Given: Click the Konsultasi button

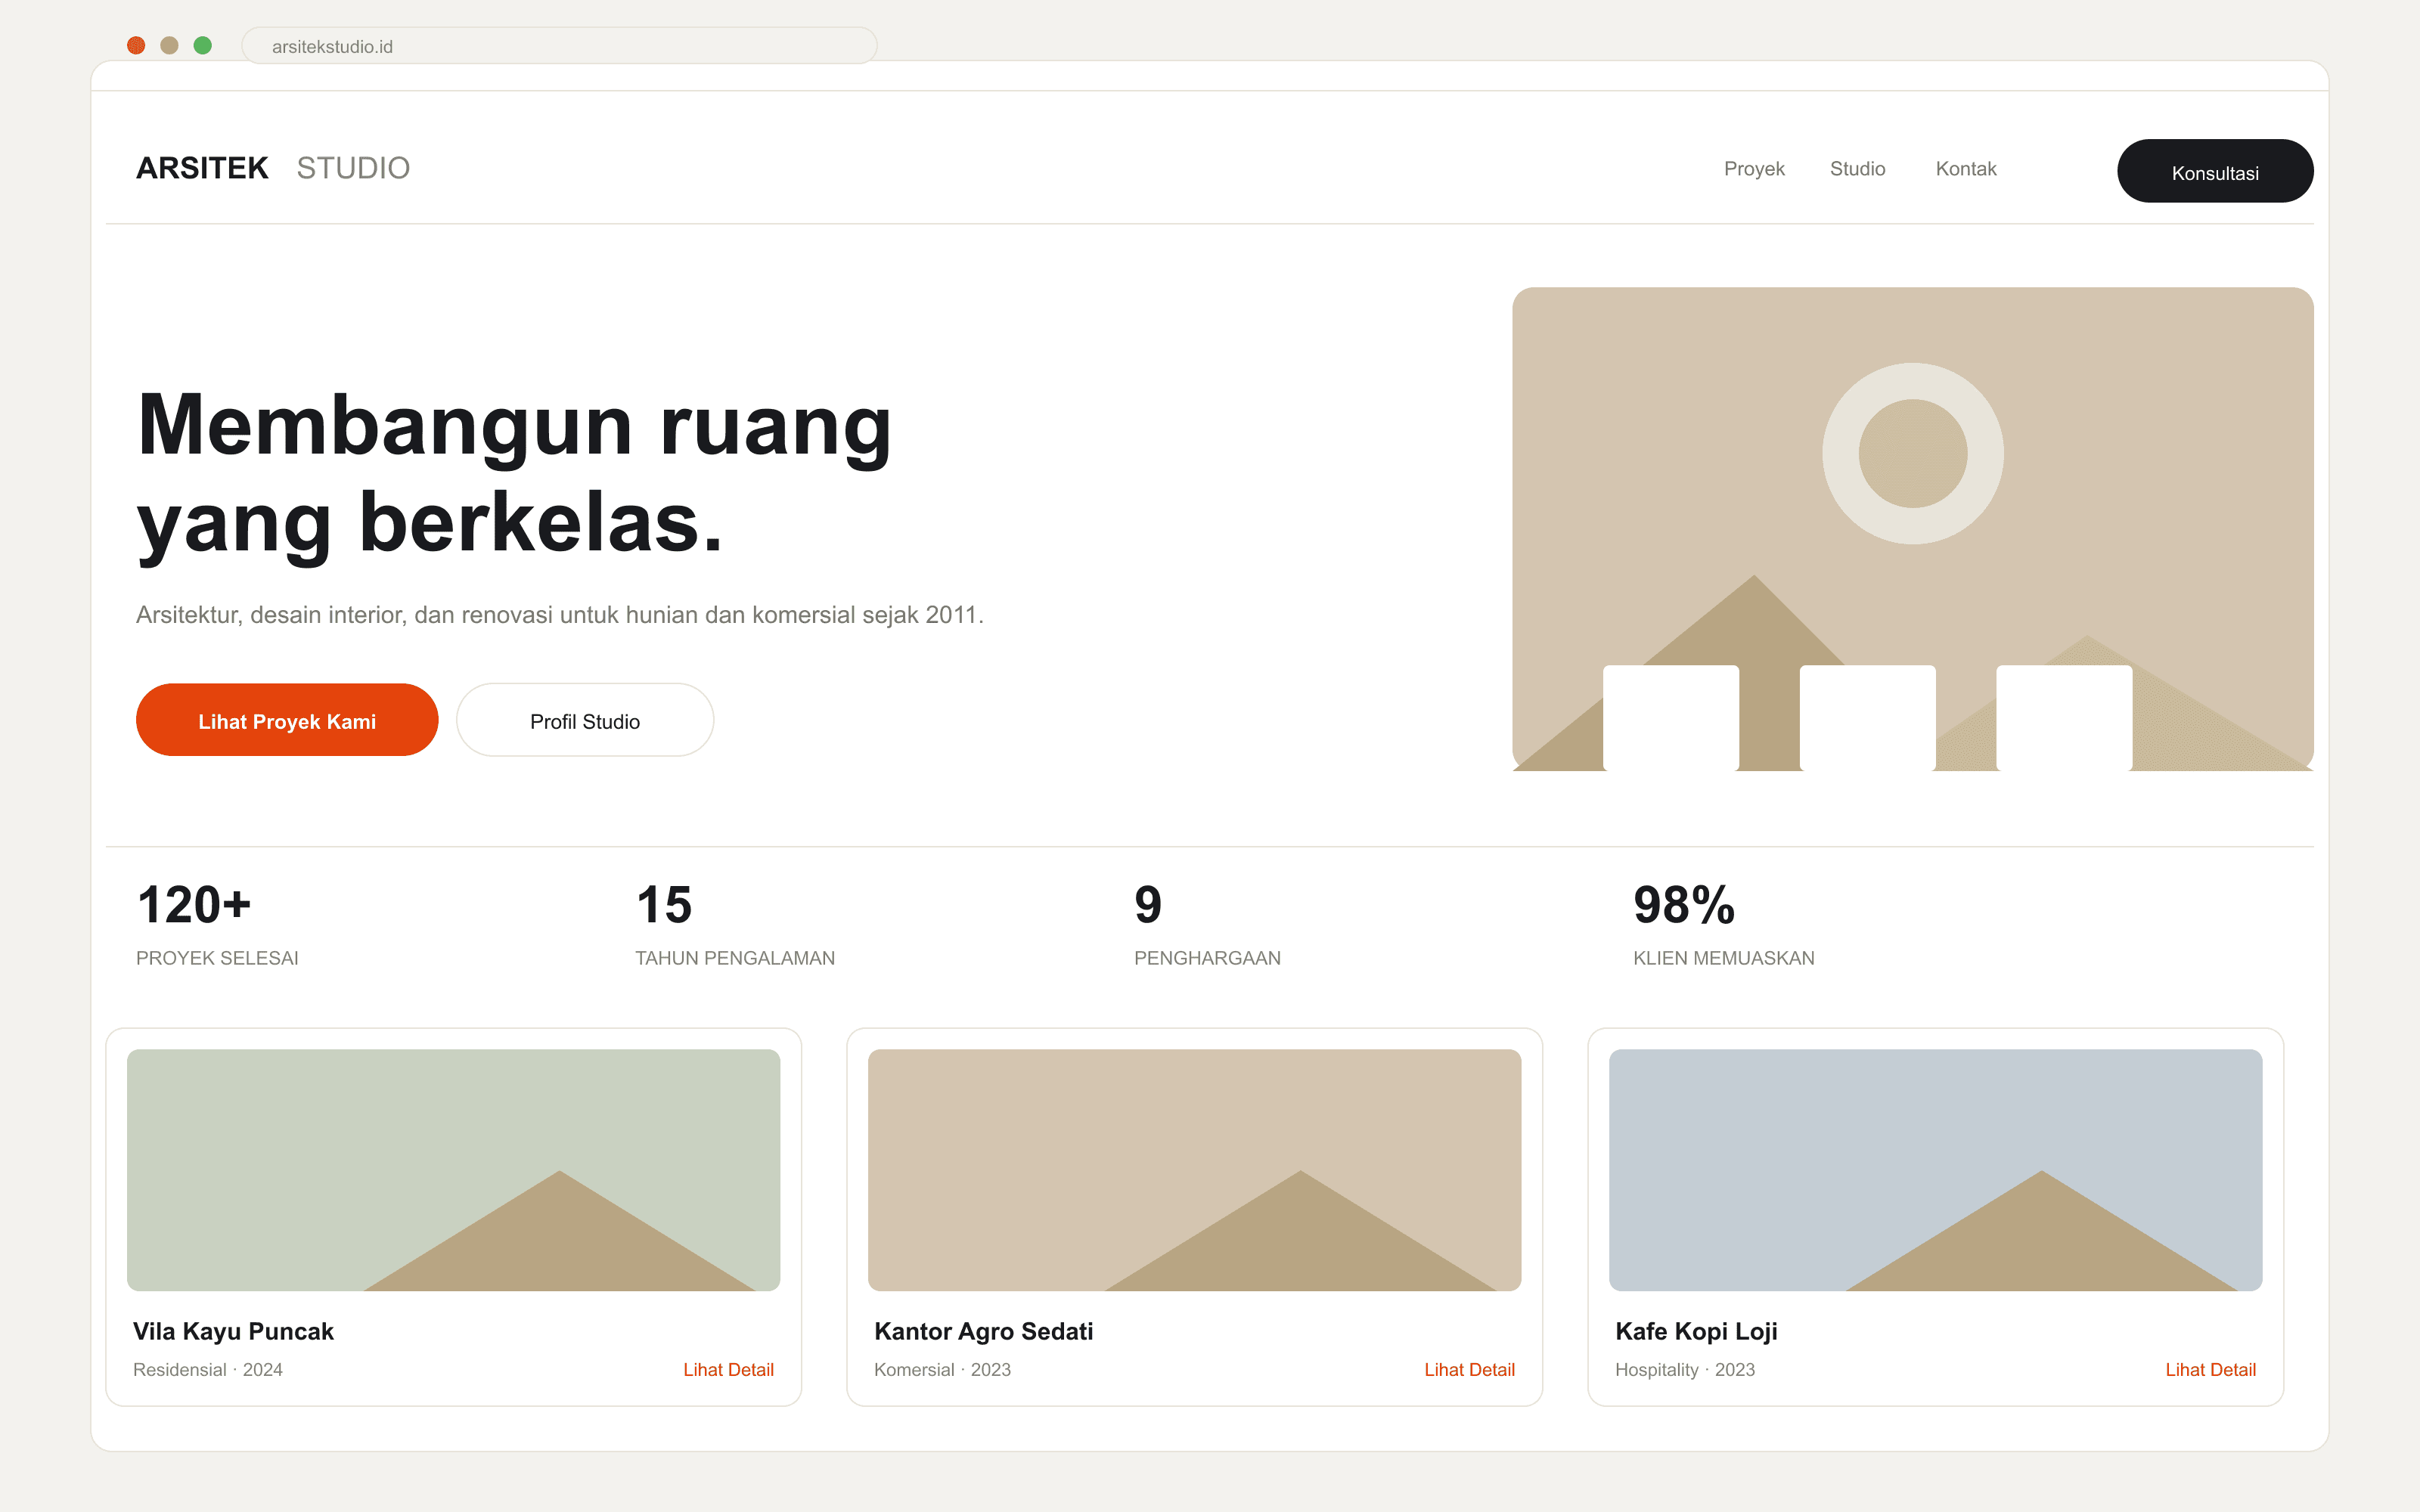Looking at the screenshot, I should (x=2215, y=171).
